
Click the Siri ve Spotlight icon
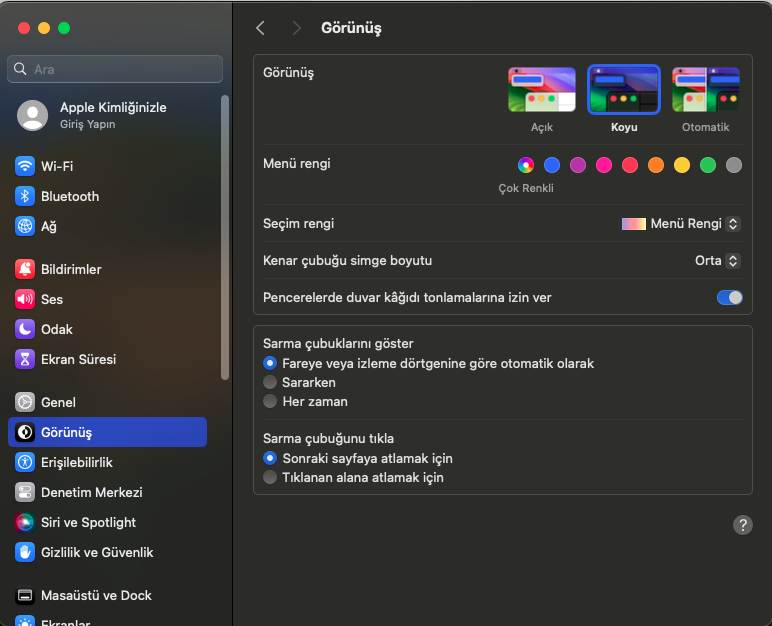click(x=25, y=522)
